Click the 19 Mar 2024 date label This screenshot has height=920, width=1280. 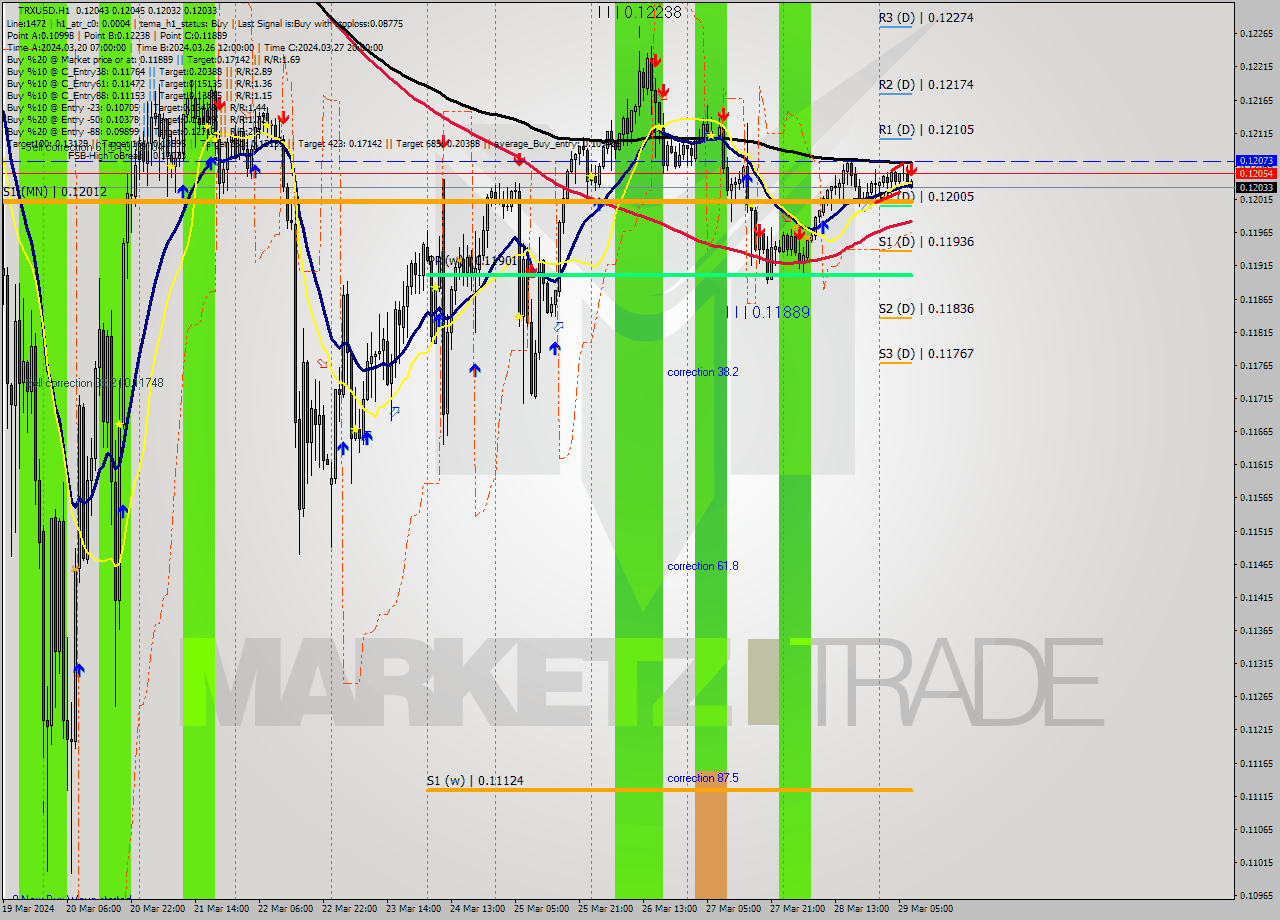coord(28,909)
